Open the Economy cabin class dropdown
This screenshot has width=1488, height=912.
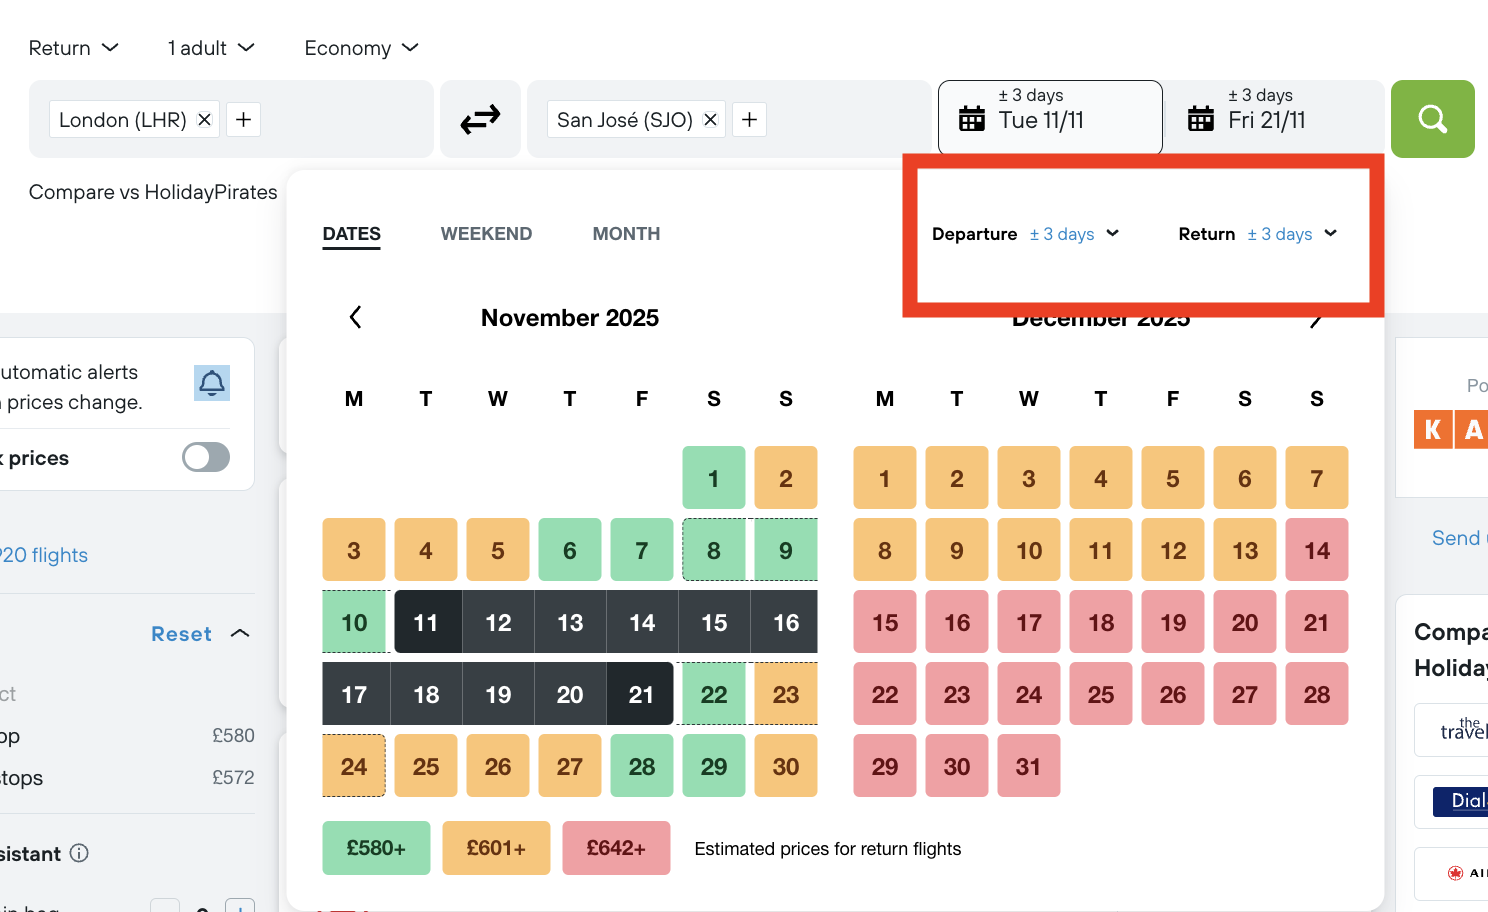point(361,48)
